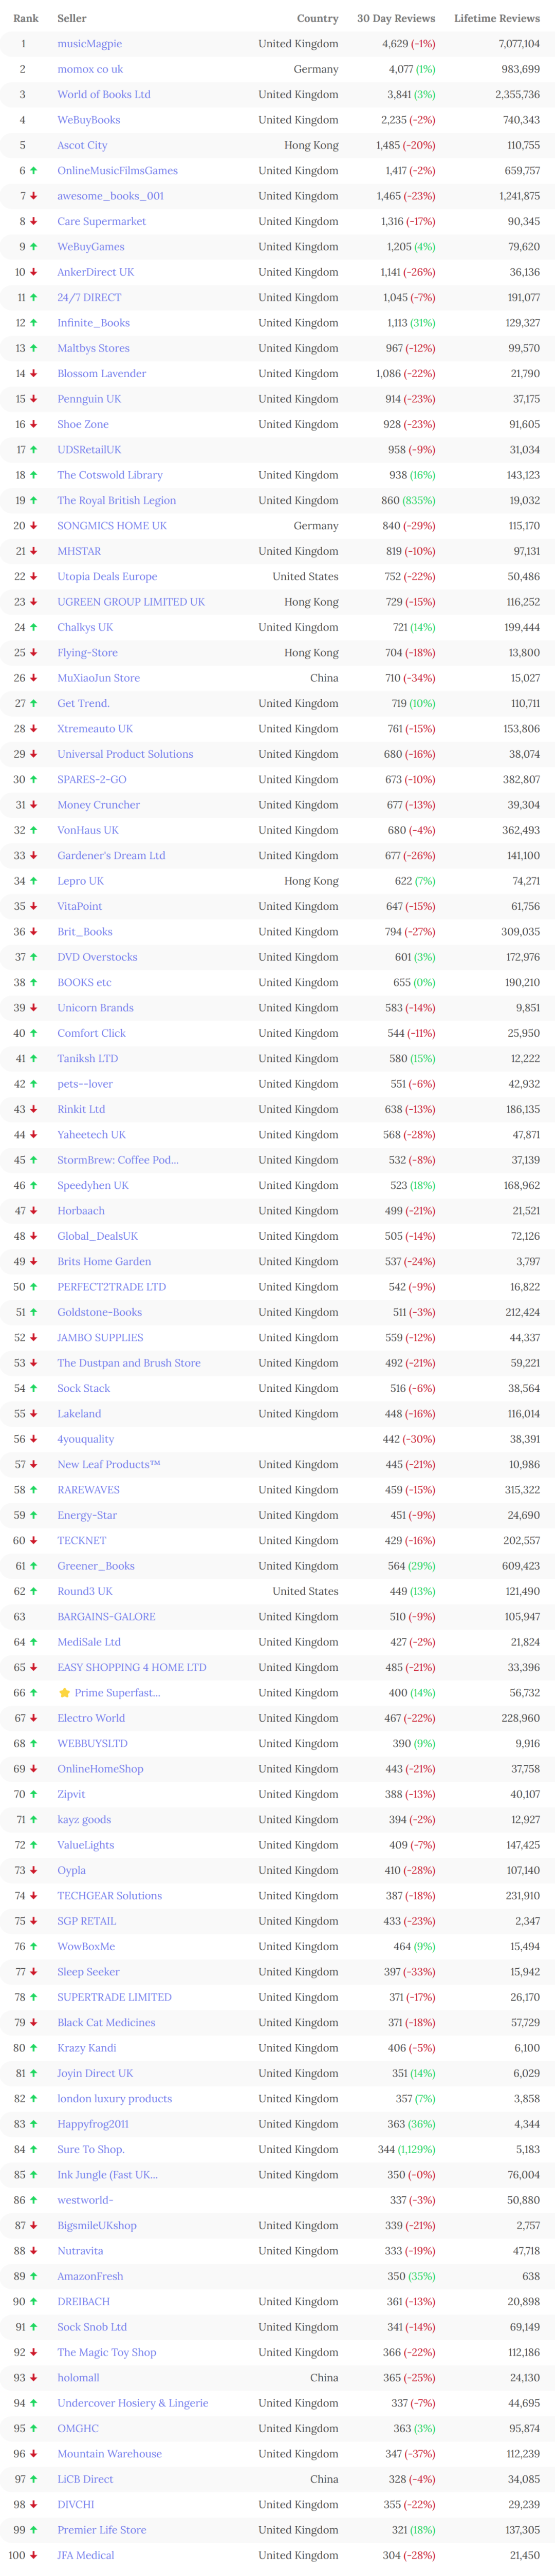
Task: Click the star icon before Prime Superfast
Action: (64, 1693)
